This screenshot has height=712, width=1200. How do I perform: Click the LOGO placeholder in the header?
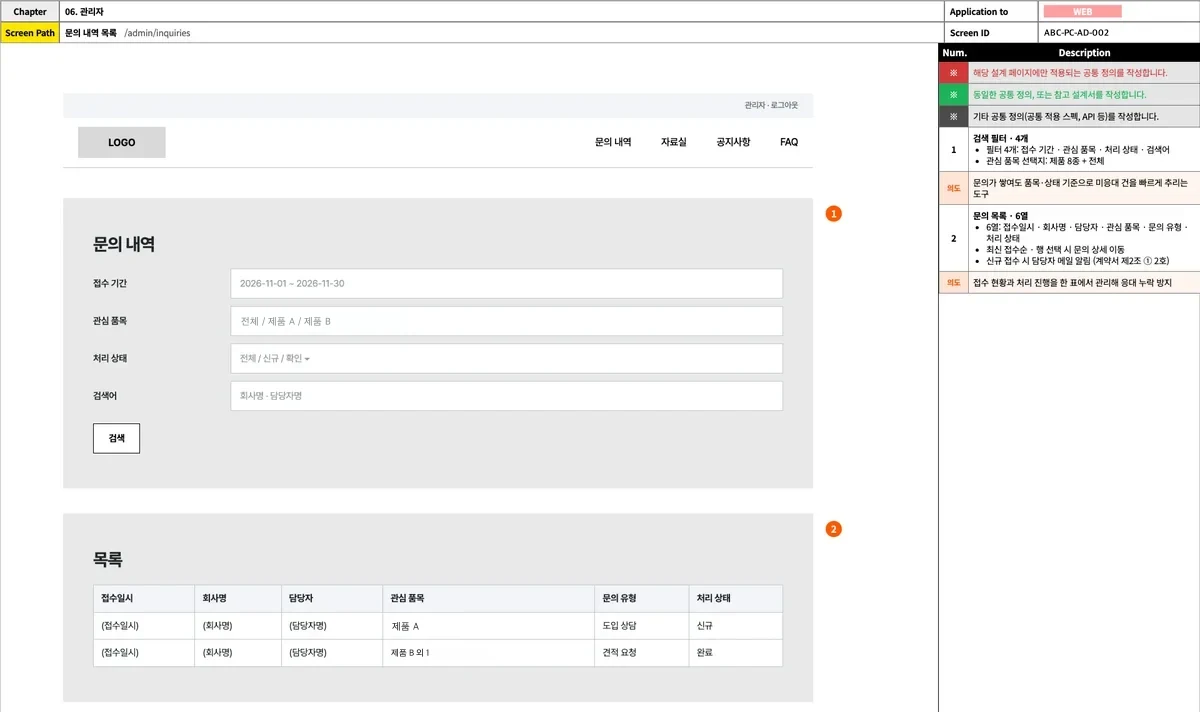tap(122, 142)
